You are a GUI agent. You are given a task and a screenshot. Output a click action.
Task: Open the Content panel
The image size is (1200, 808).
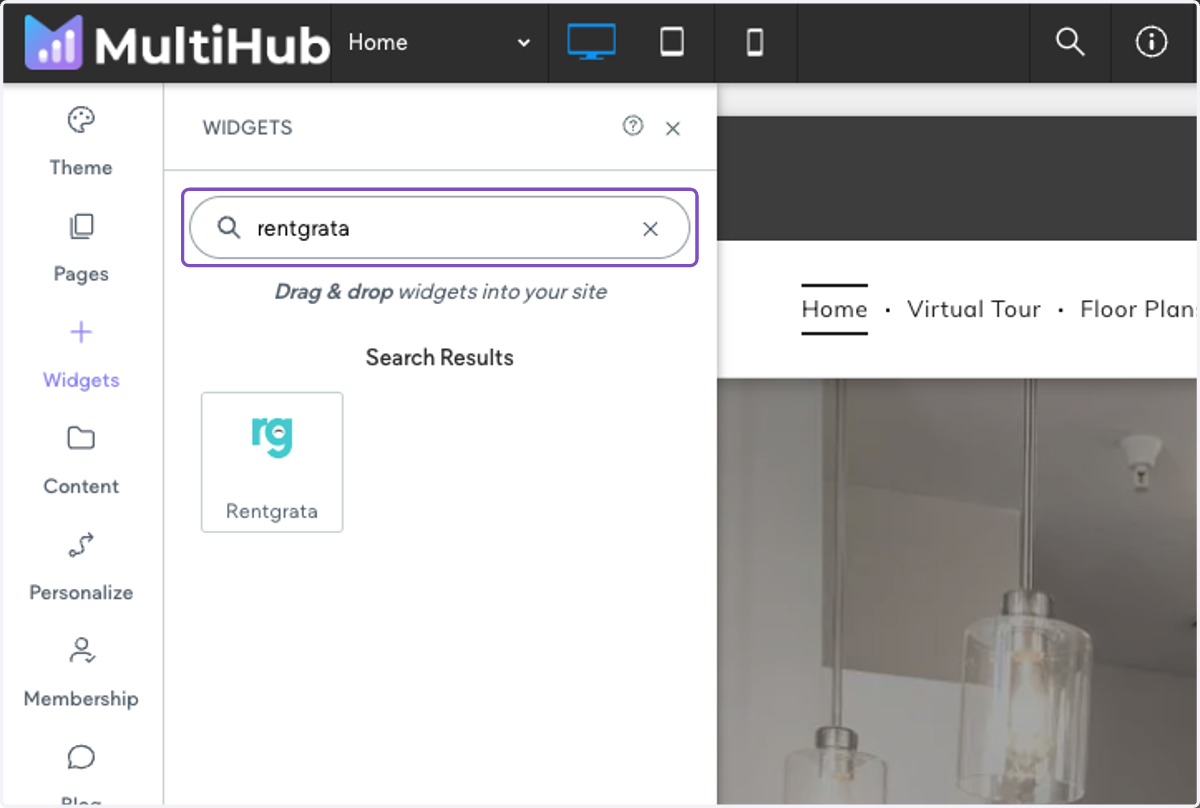coord(81,460)
